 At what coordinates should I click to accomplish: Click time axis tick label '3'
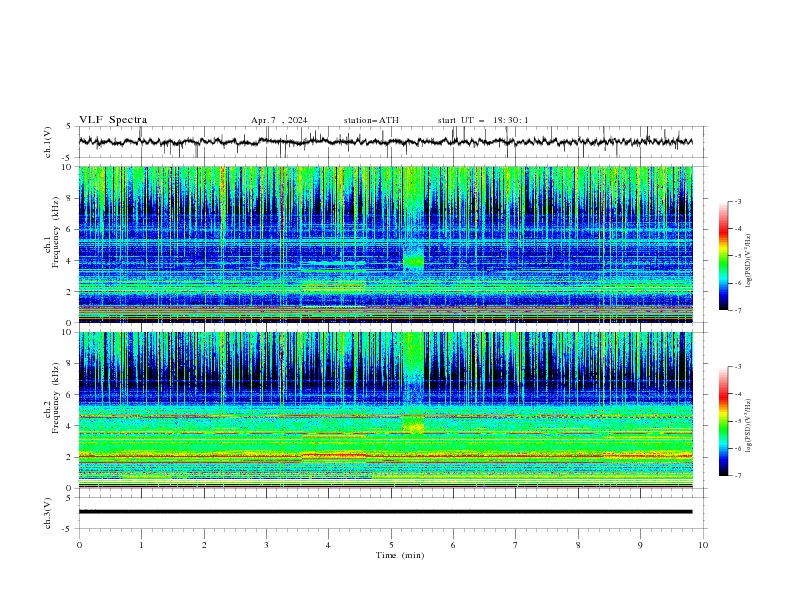[x=266, y=545]
